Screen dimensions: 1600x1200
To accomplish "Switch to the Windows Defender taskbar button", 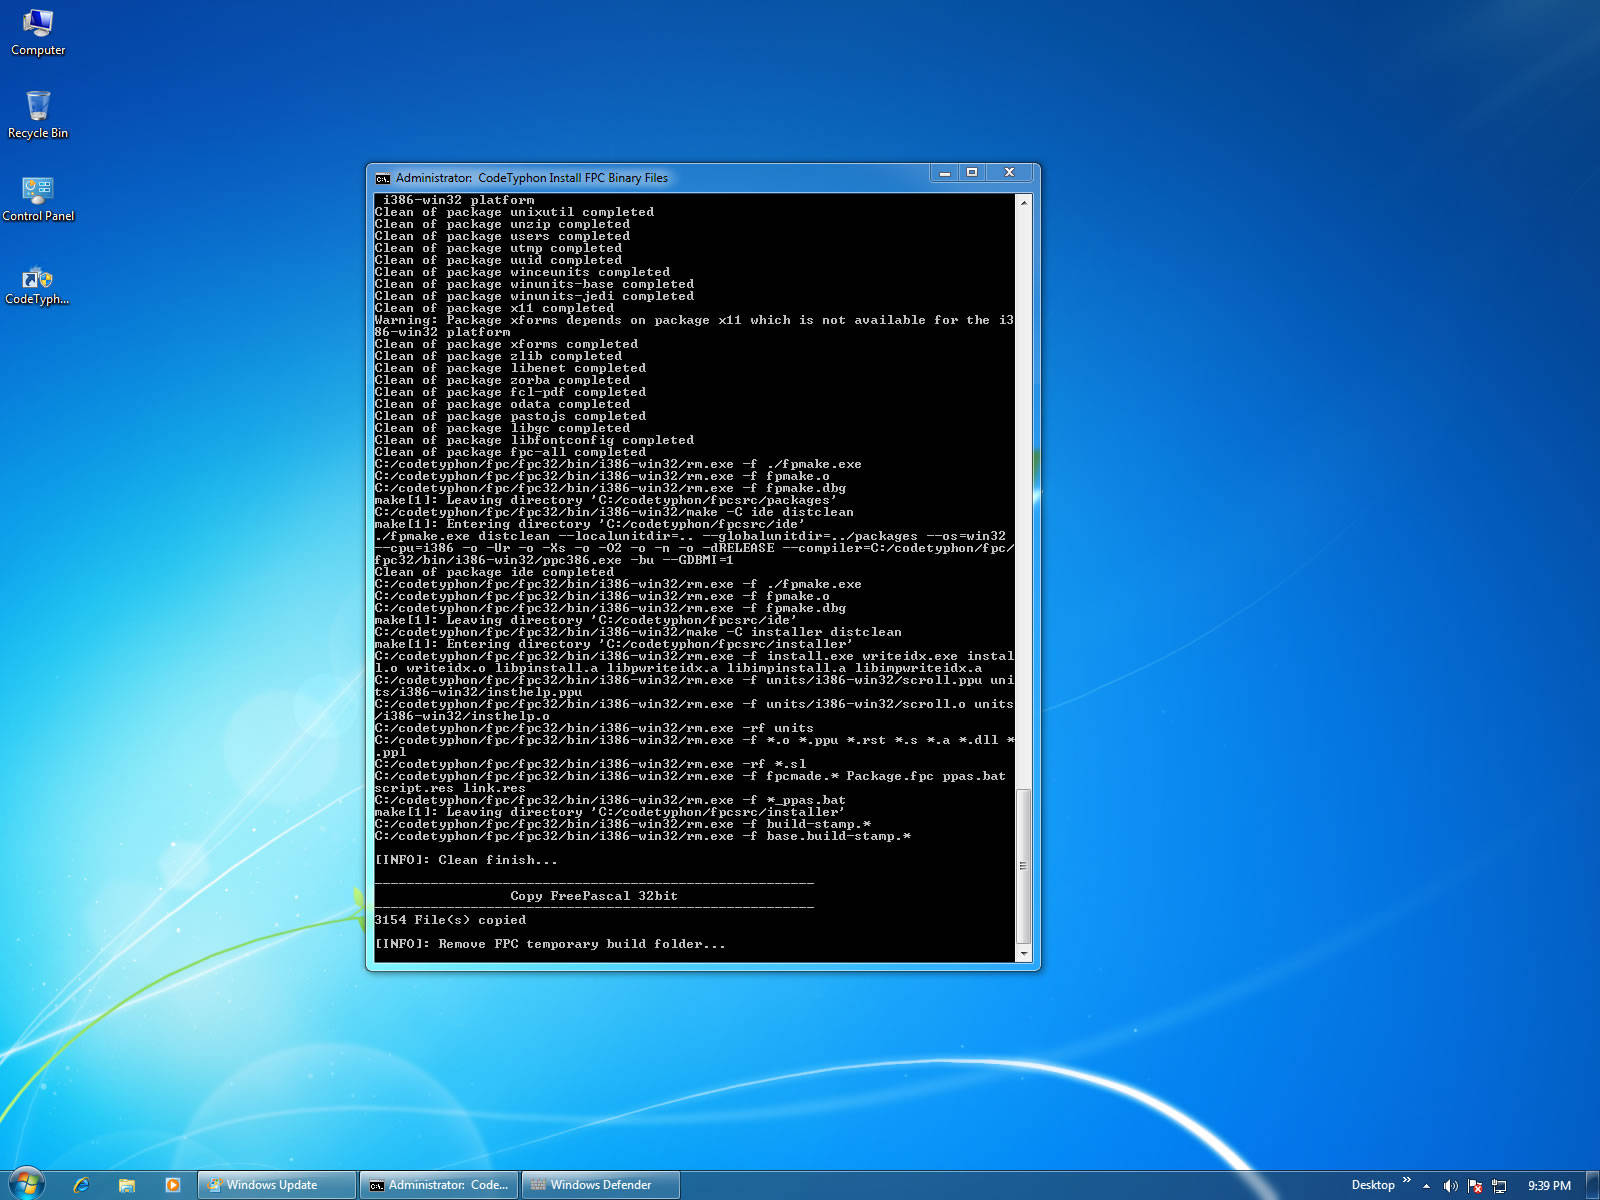I will pos(601,1185).
